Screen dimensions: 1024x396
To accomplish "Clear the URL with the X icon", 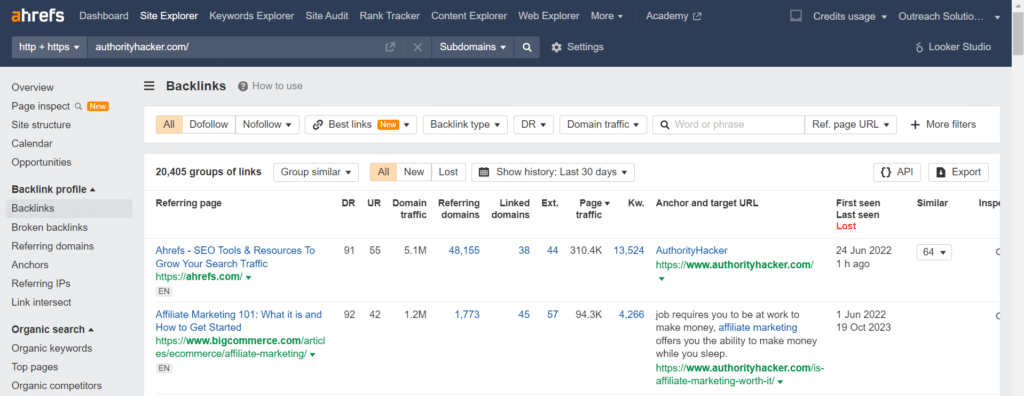I will click(418, 47).
